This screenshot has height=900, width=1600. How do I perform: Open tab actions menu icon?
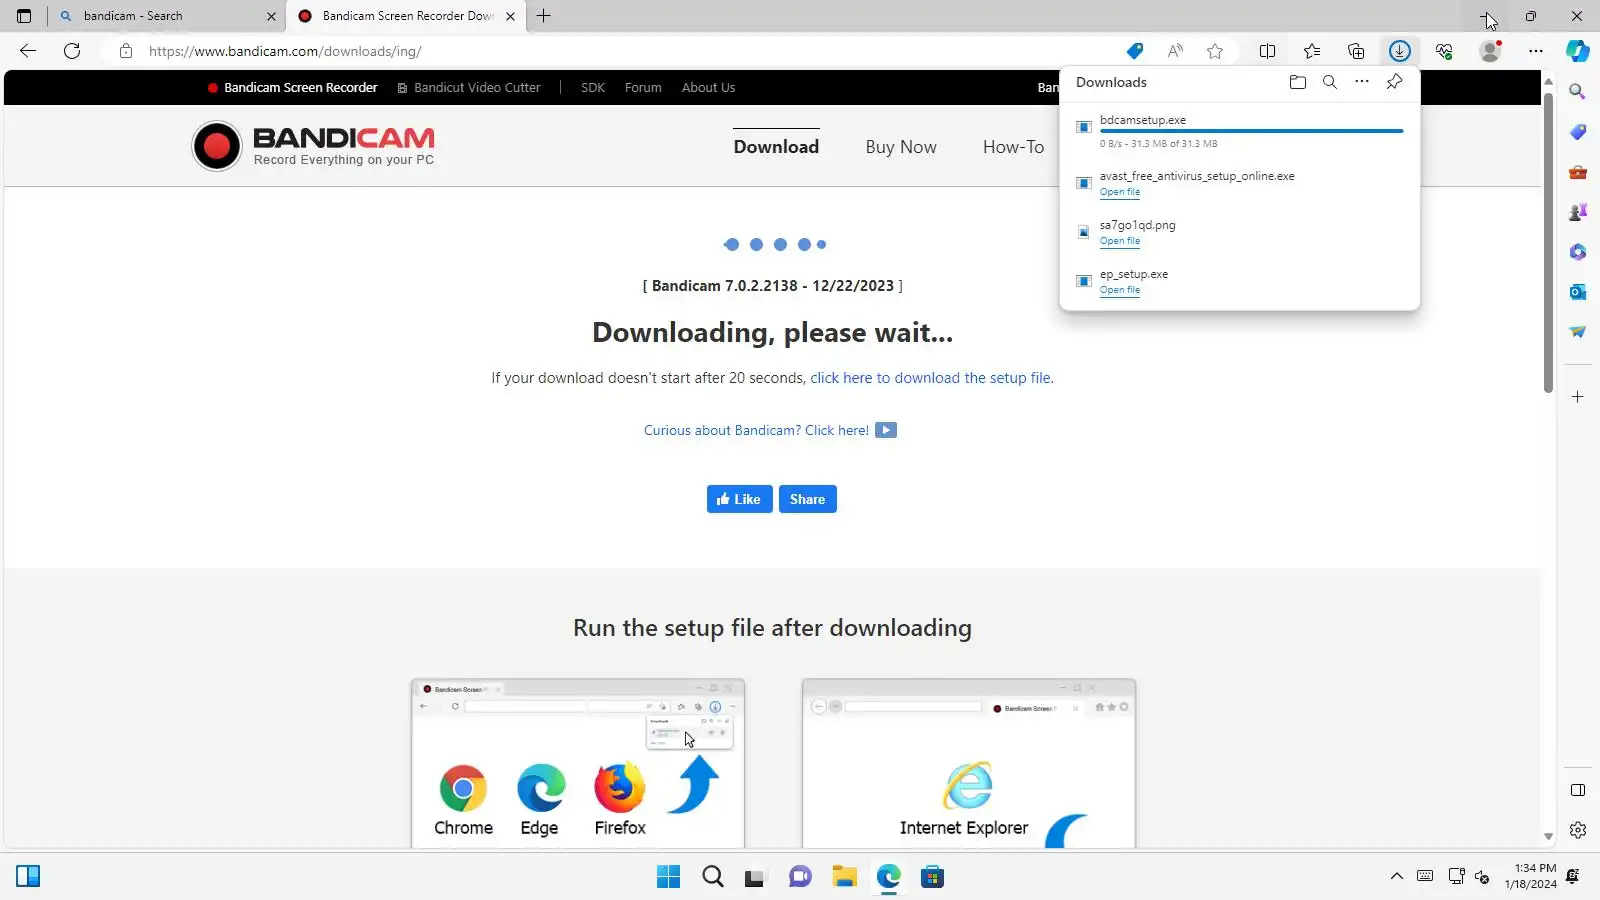pos(24,16)
